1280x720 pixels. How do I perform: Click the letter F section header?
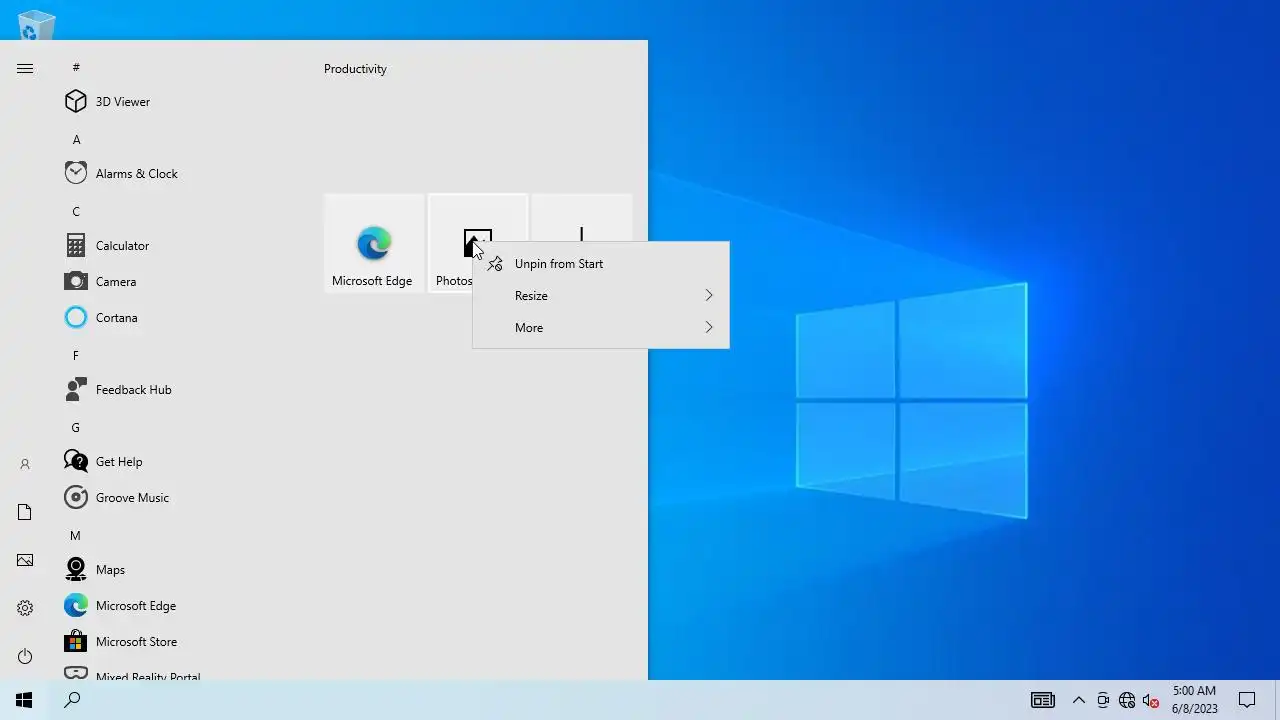click(x=76, y=356)
